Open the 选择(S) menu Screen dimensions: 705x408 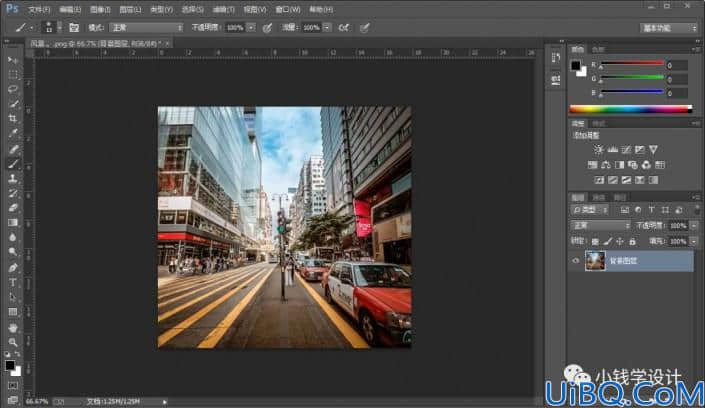point(192,9)
